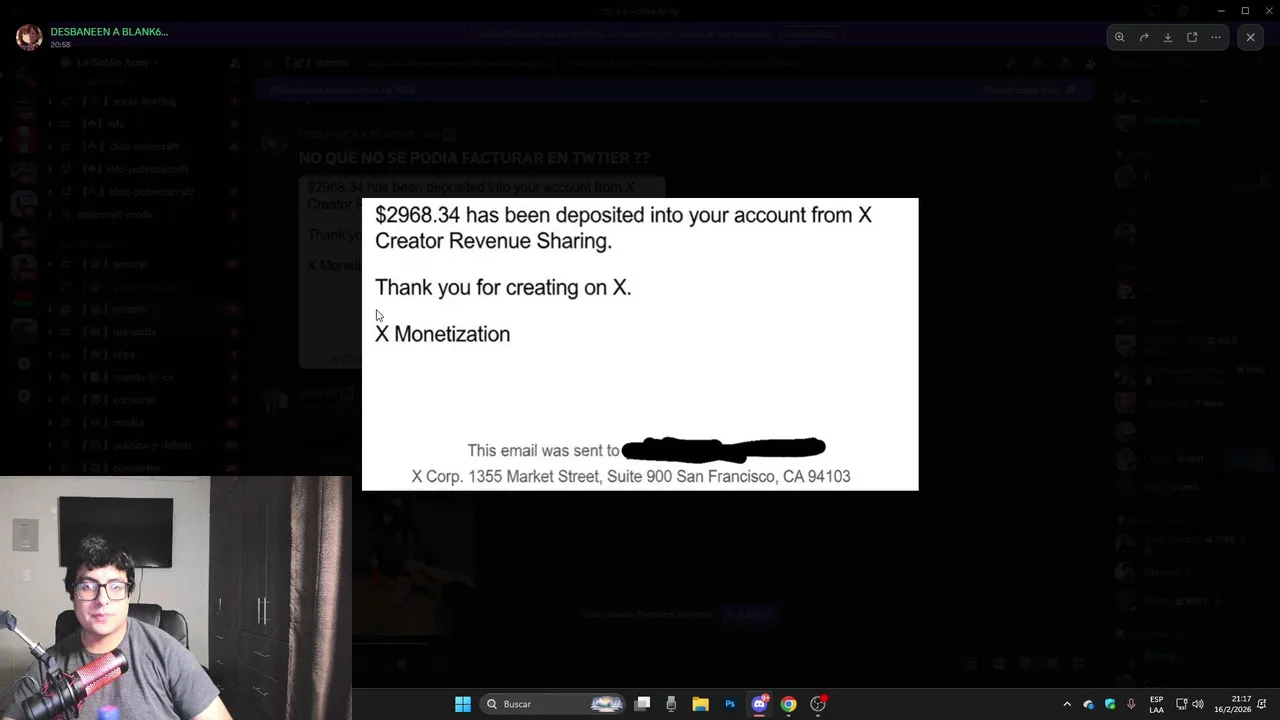This screenshot has height=720, width=1280.
Task: Click the taskbar app icon with red dot
Action: pyautogui.click(x=818, y=704)
